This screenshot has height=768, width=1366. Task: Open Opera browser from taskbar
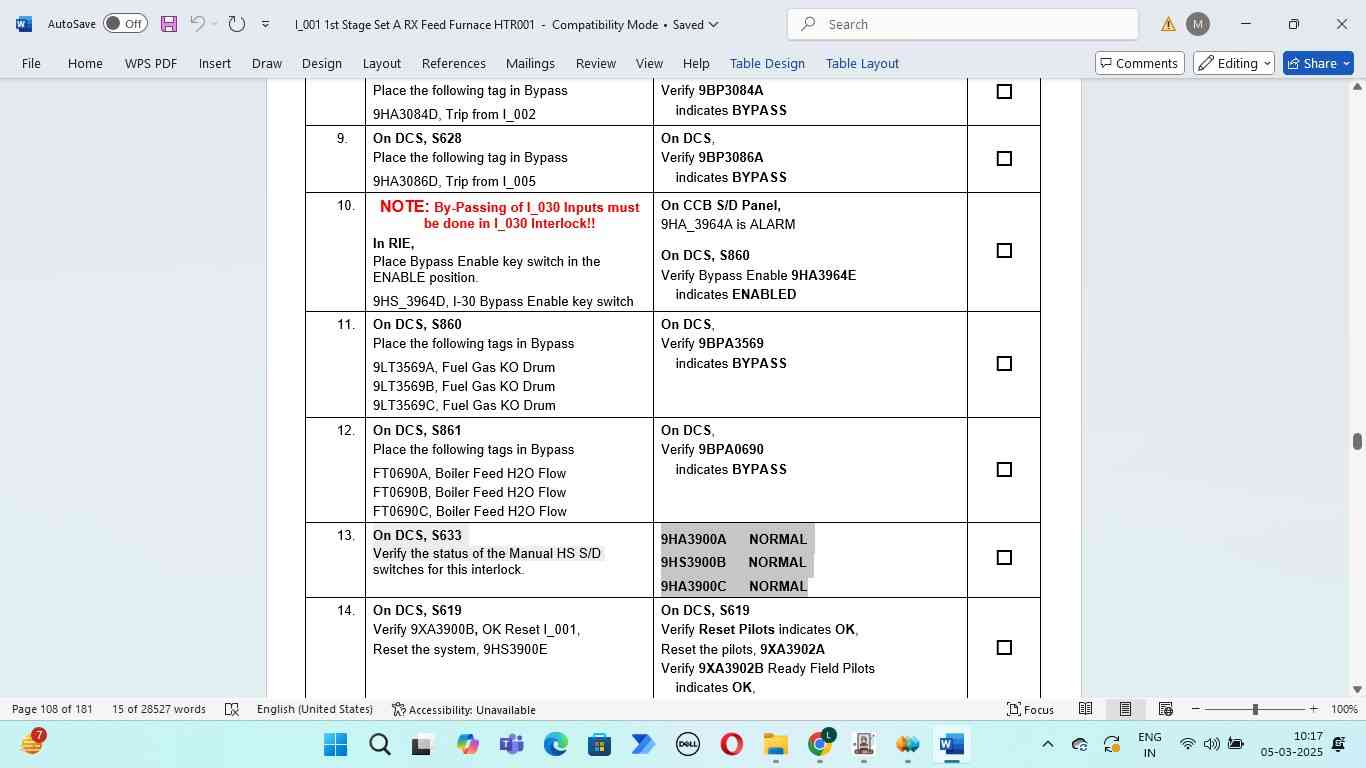click(x=731, y=745)
